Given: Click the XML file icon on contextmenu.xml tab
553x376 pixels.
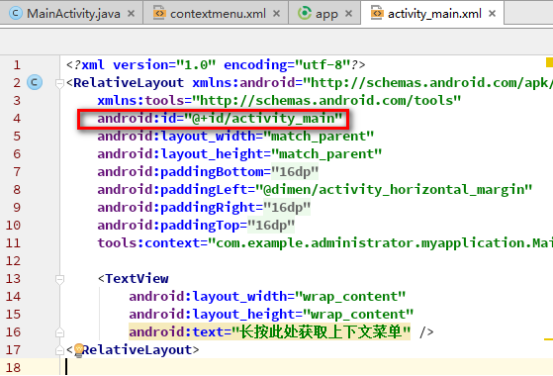Looking at the screenshot, I should coord(159,13).
